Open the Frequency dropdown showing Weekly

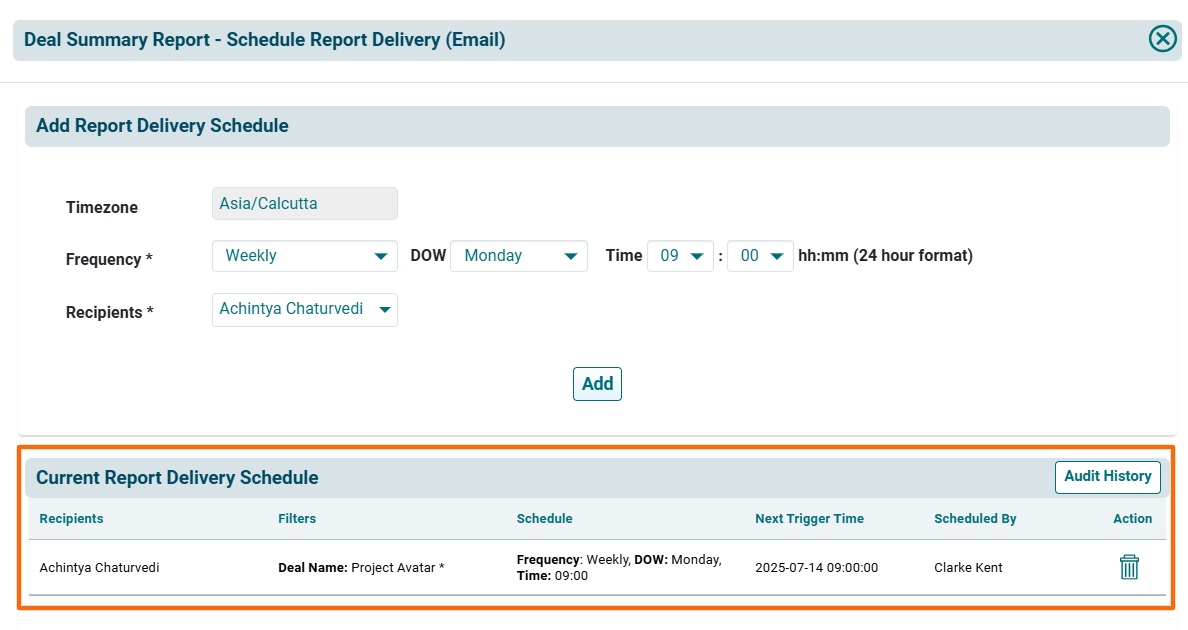(x=304, y=256)
